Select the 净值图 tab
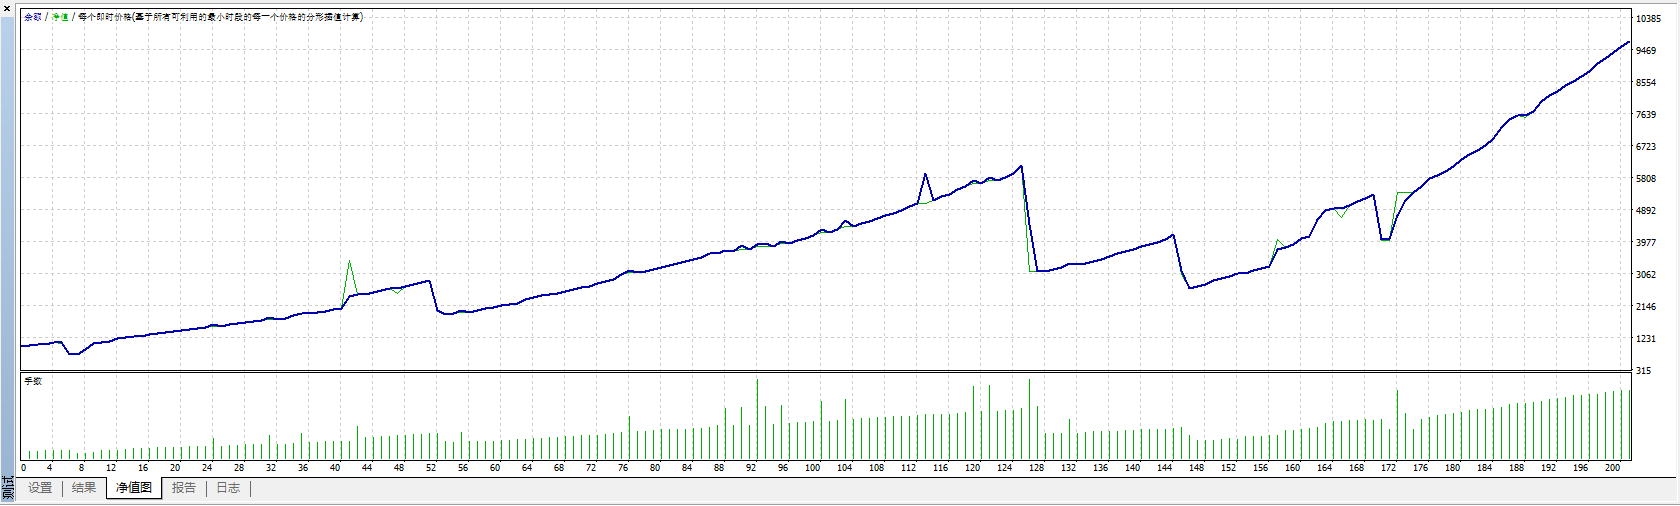This screenshot has height=506, width=1680. coord(134,488)
